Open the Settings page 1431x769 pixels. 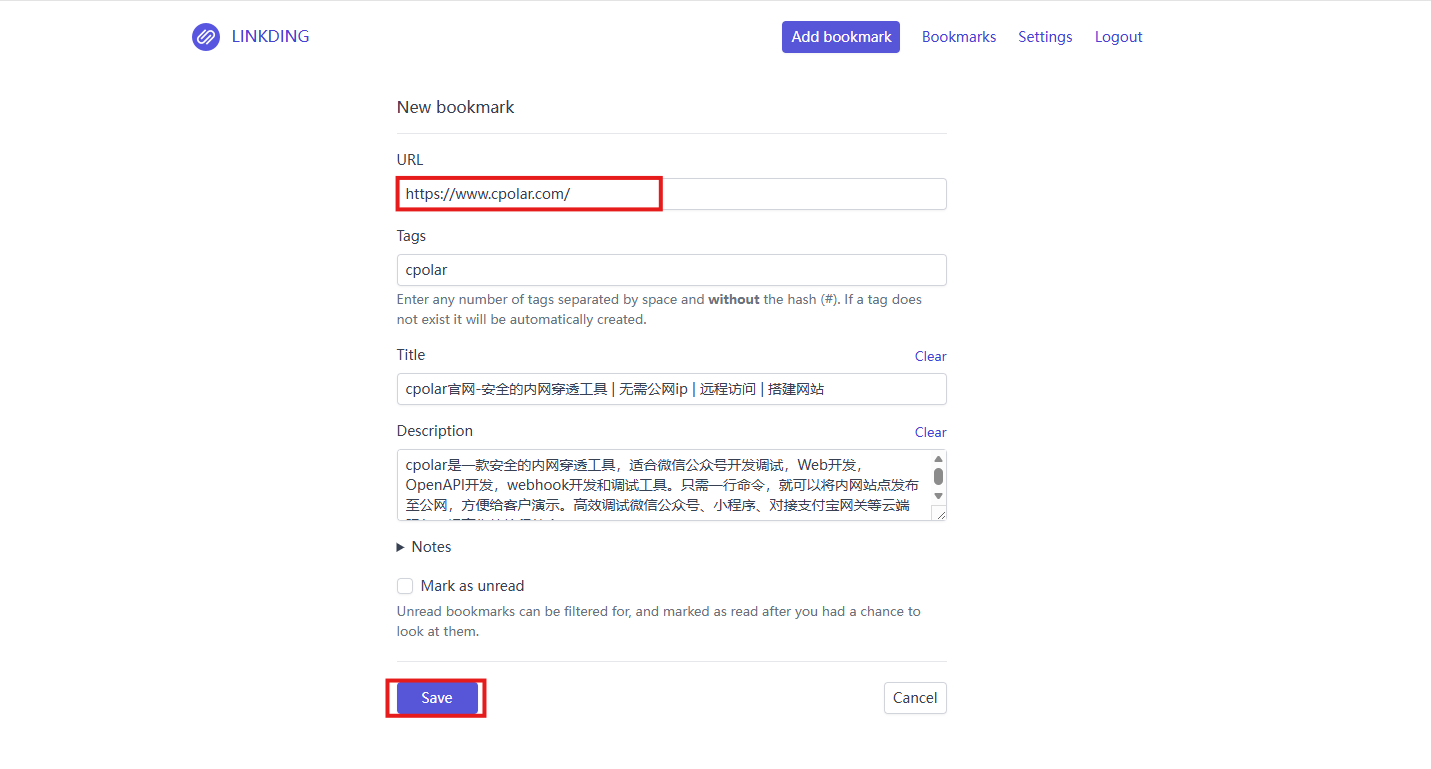[1045, 37]
